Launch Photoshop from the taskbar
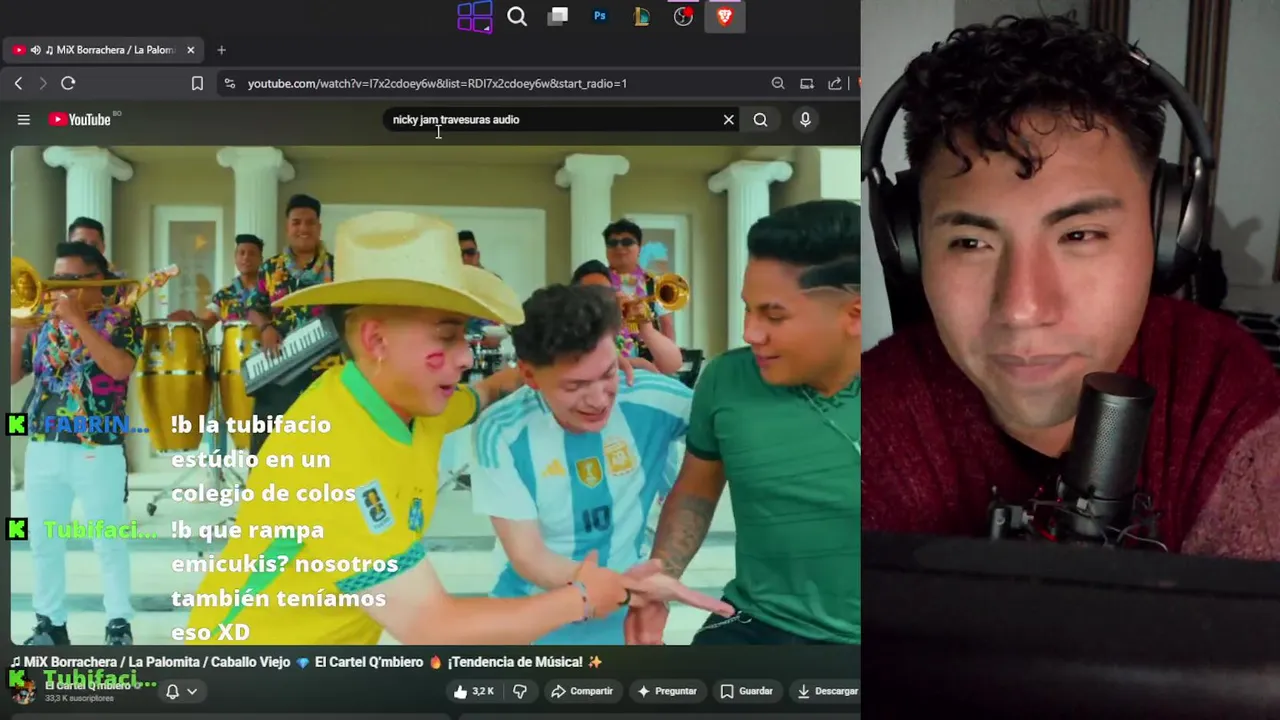The width and height of the screenshot is (1280, 720). click(x=600, y=16)
